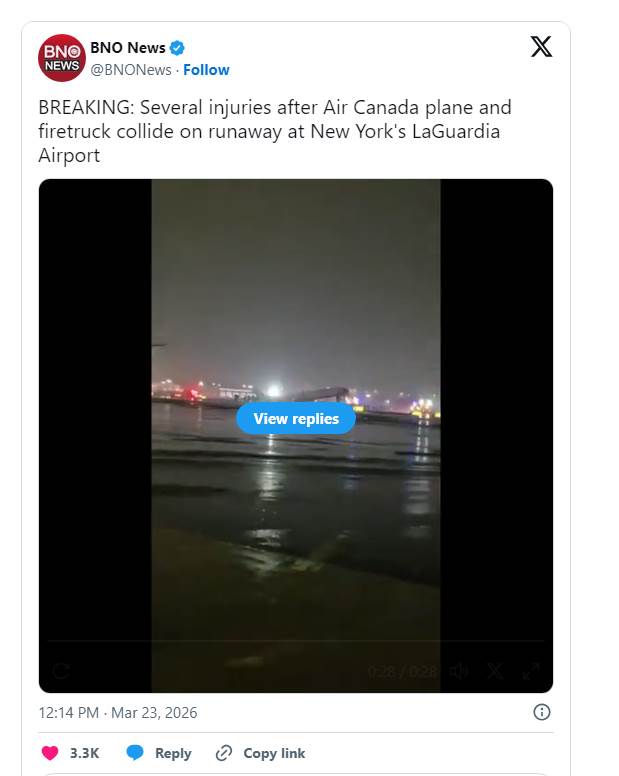Like the tweet with the heart icon
The height and width of the screenshot is (776, 619).
[50, 753]
